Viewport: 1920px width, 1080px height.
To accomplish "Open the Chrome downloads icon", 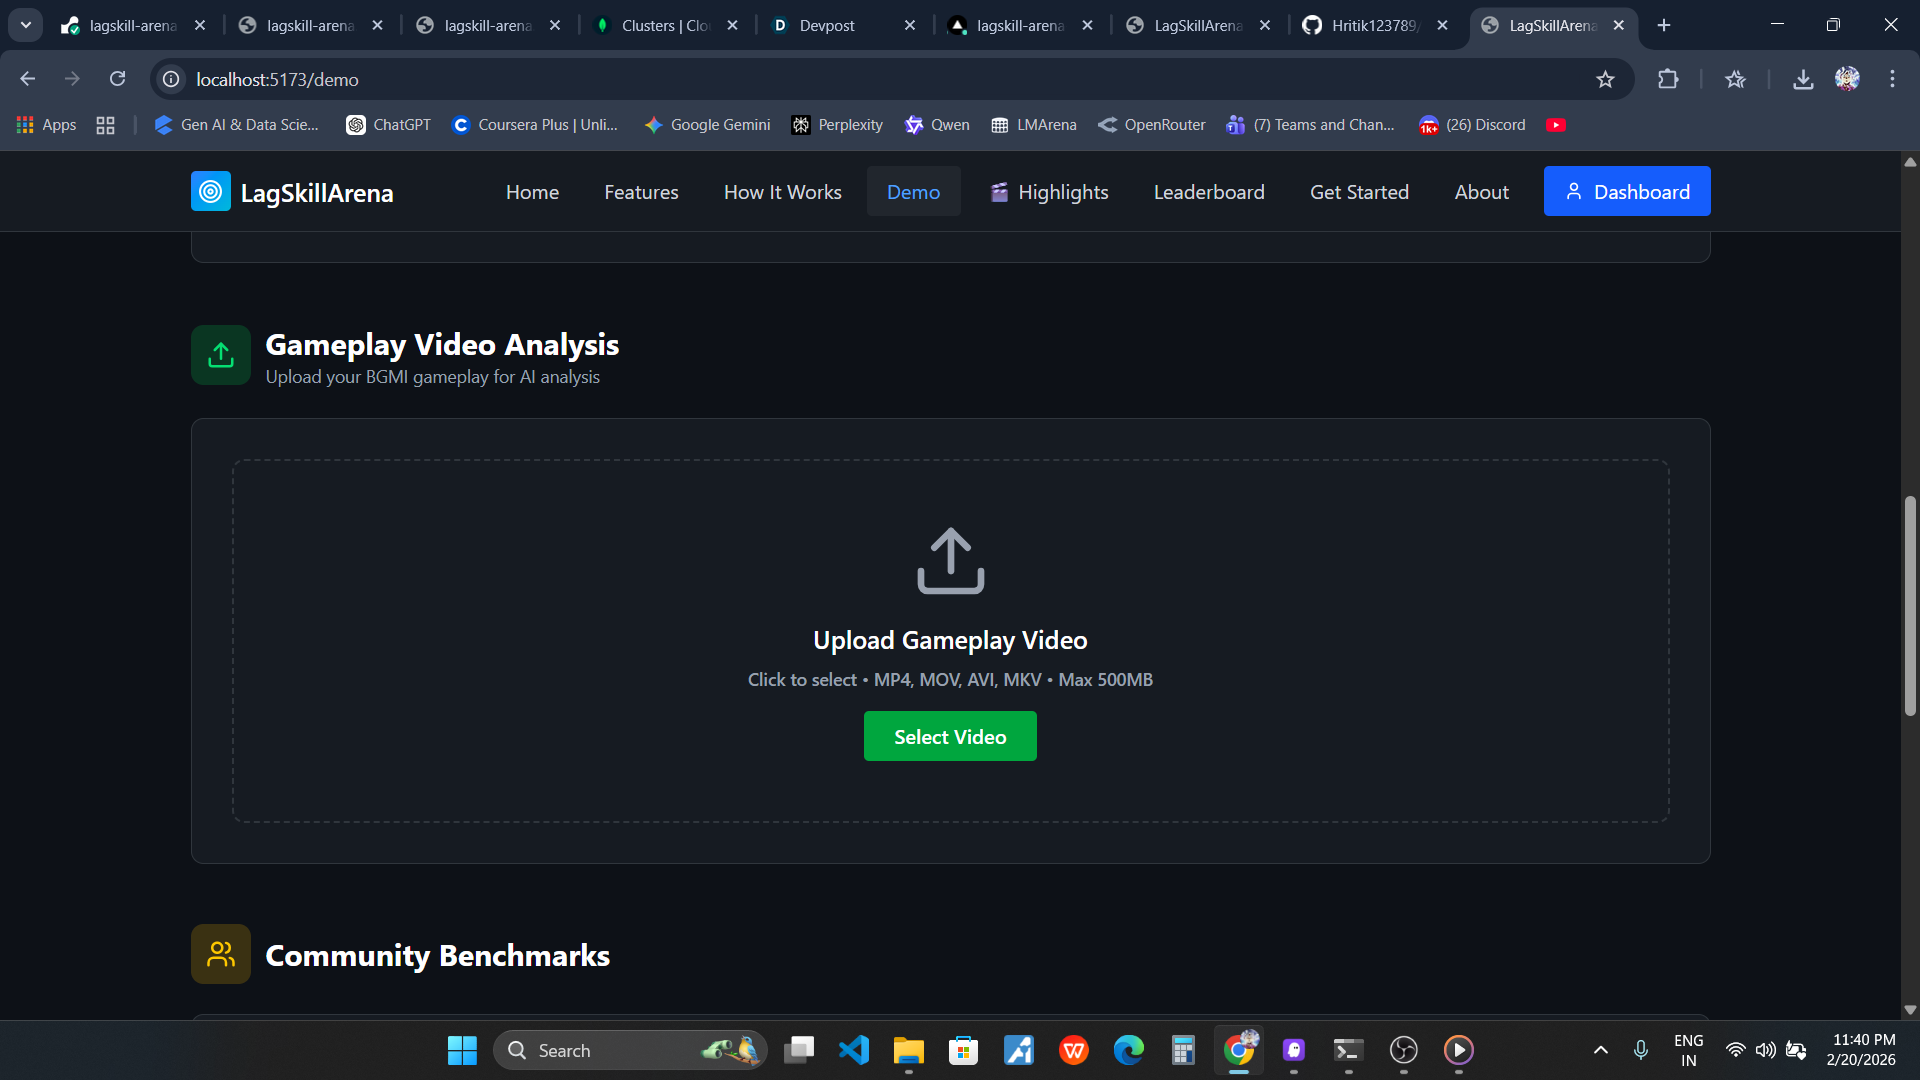I will click(x=1802, y=79).
